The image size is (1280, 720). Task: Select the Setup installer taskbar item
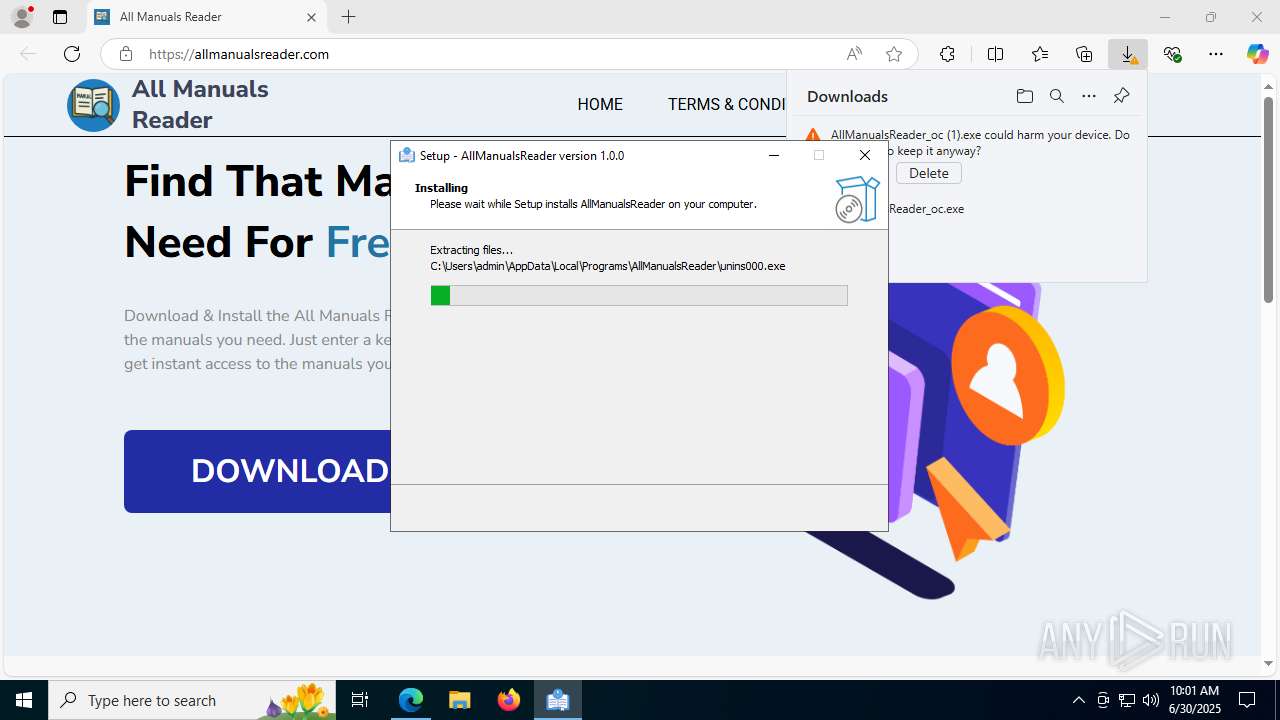tap(558, 700)
